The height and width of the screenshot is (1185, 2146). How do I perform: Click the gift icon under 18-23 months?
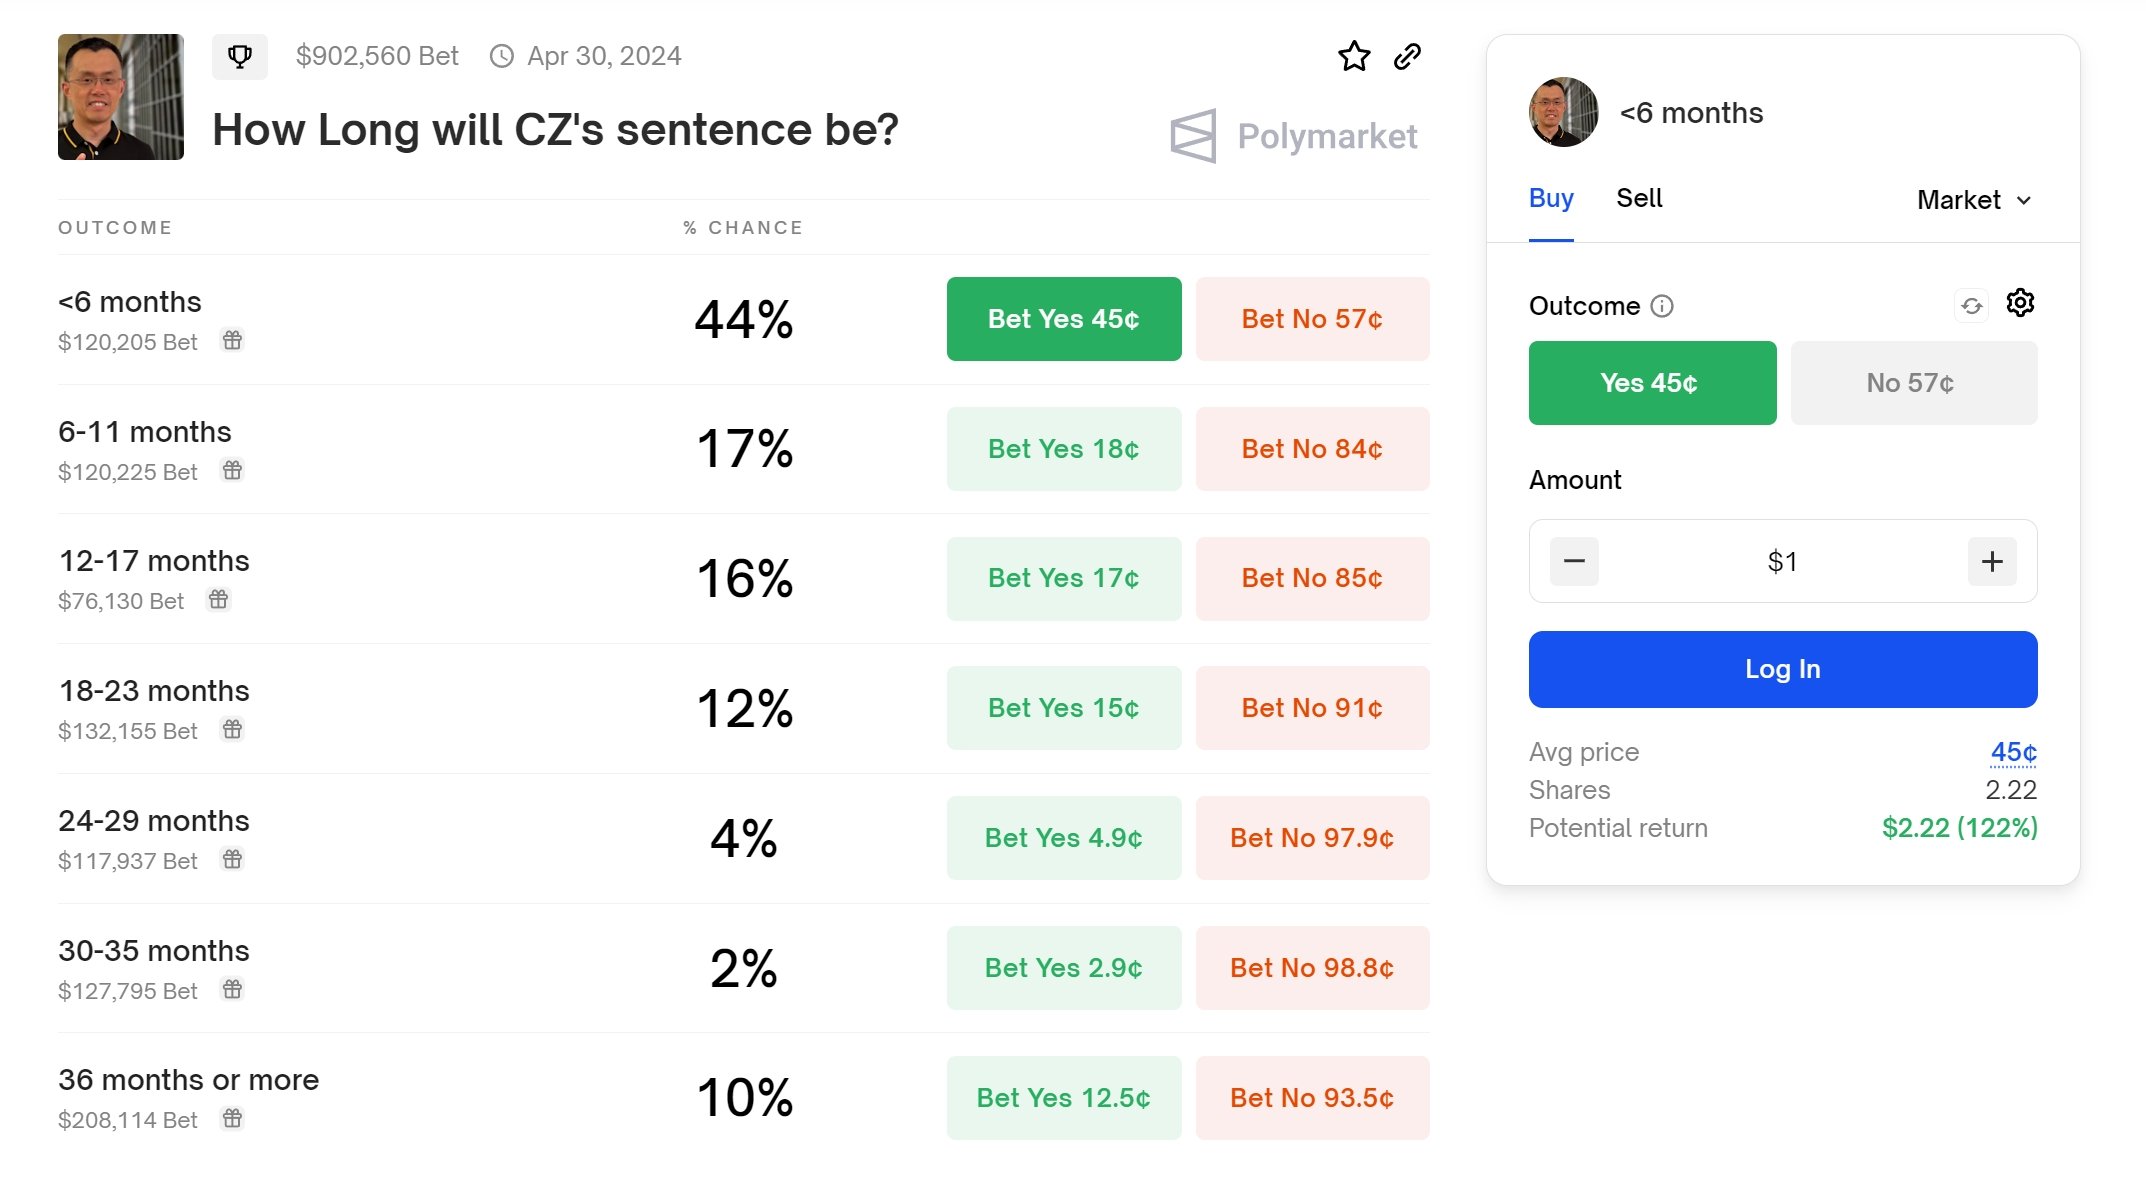tap(232, 729)
